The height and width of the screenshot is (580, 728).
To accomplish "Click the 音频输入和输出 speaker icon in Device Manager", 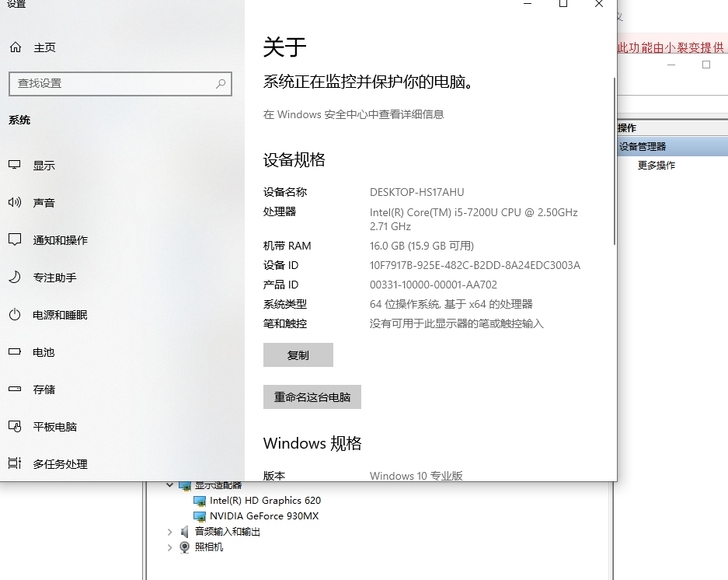I will coord(184,532).
